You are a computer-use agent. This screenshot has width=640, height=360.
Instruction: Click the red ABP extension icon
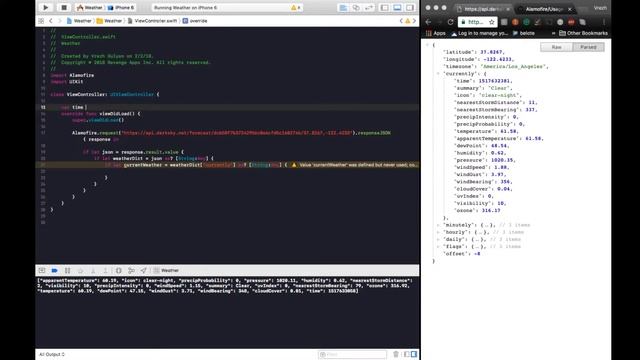point(571,22)
